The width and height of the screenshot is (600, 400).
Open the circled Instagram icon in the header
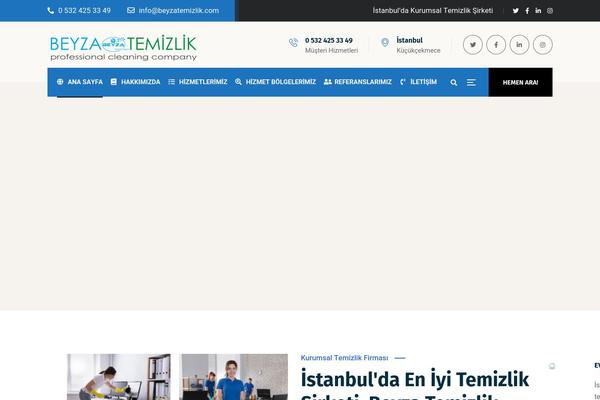[543, 45]
